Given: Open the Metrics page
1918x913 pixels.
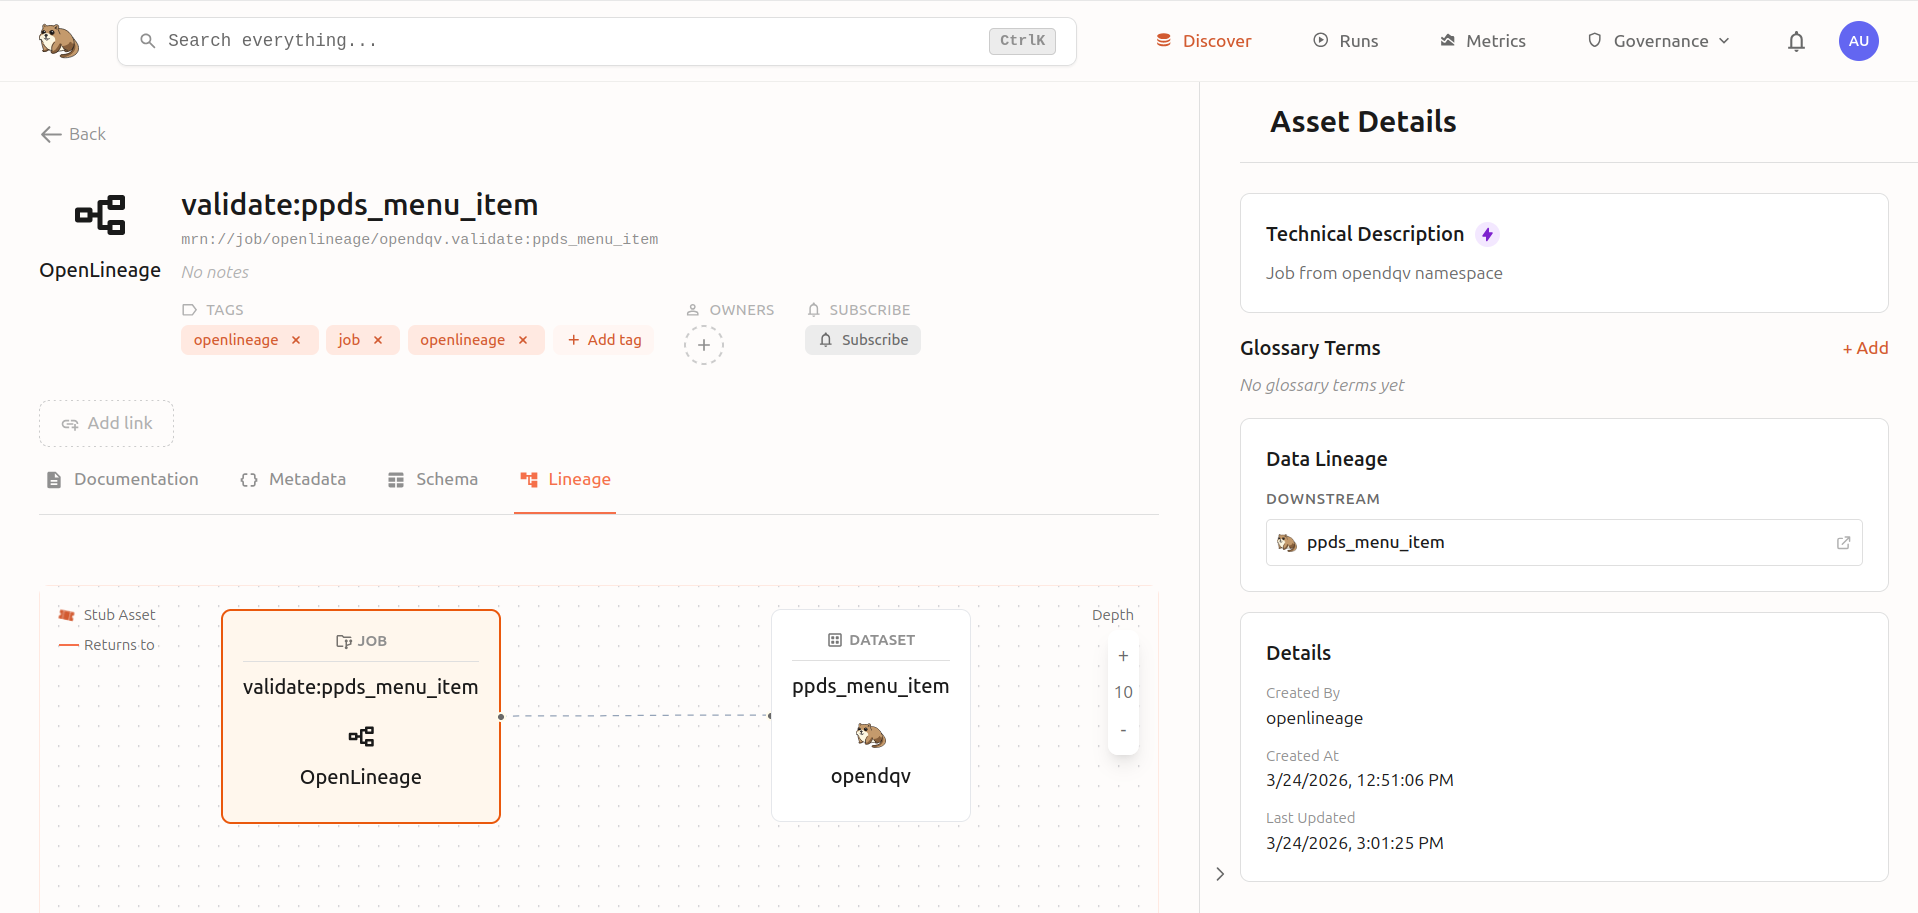Looking at the screenshot, I should pos(1482,41).
